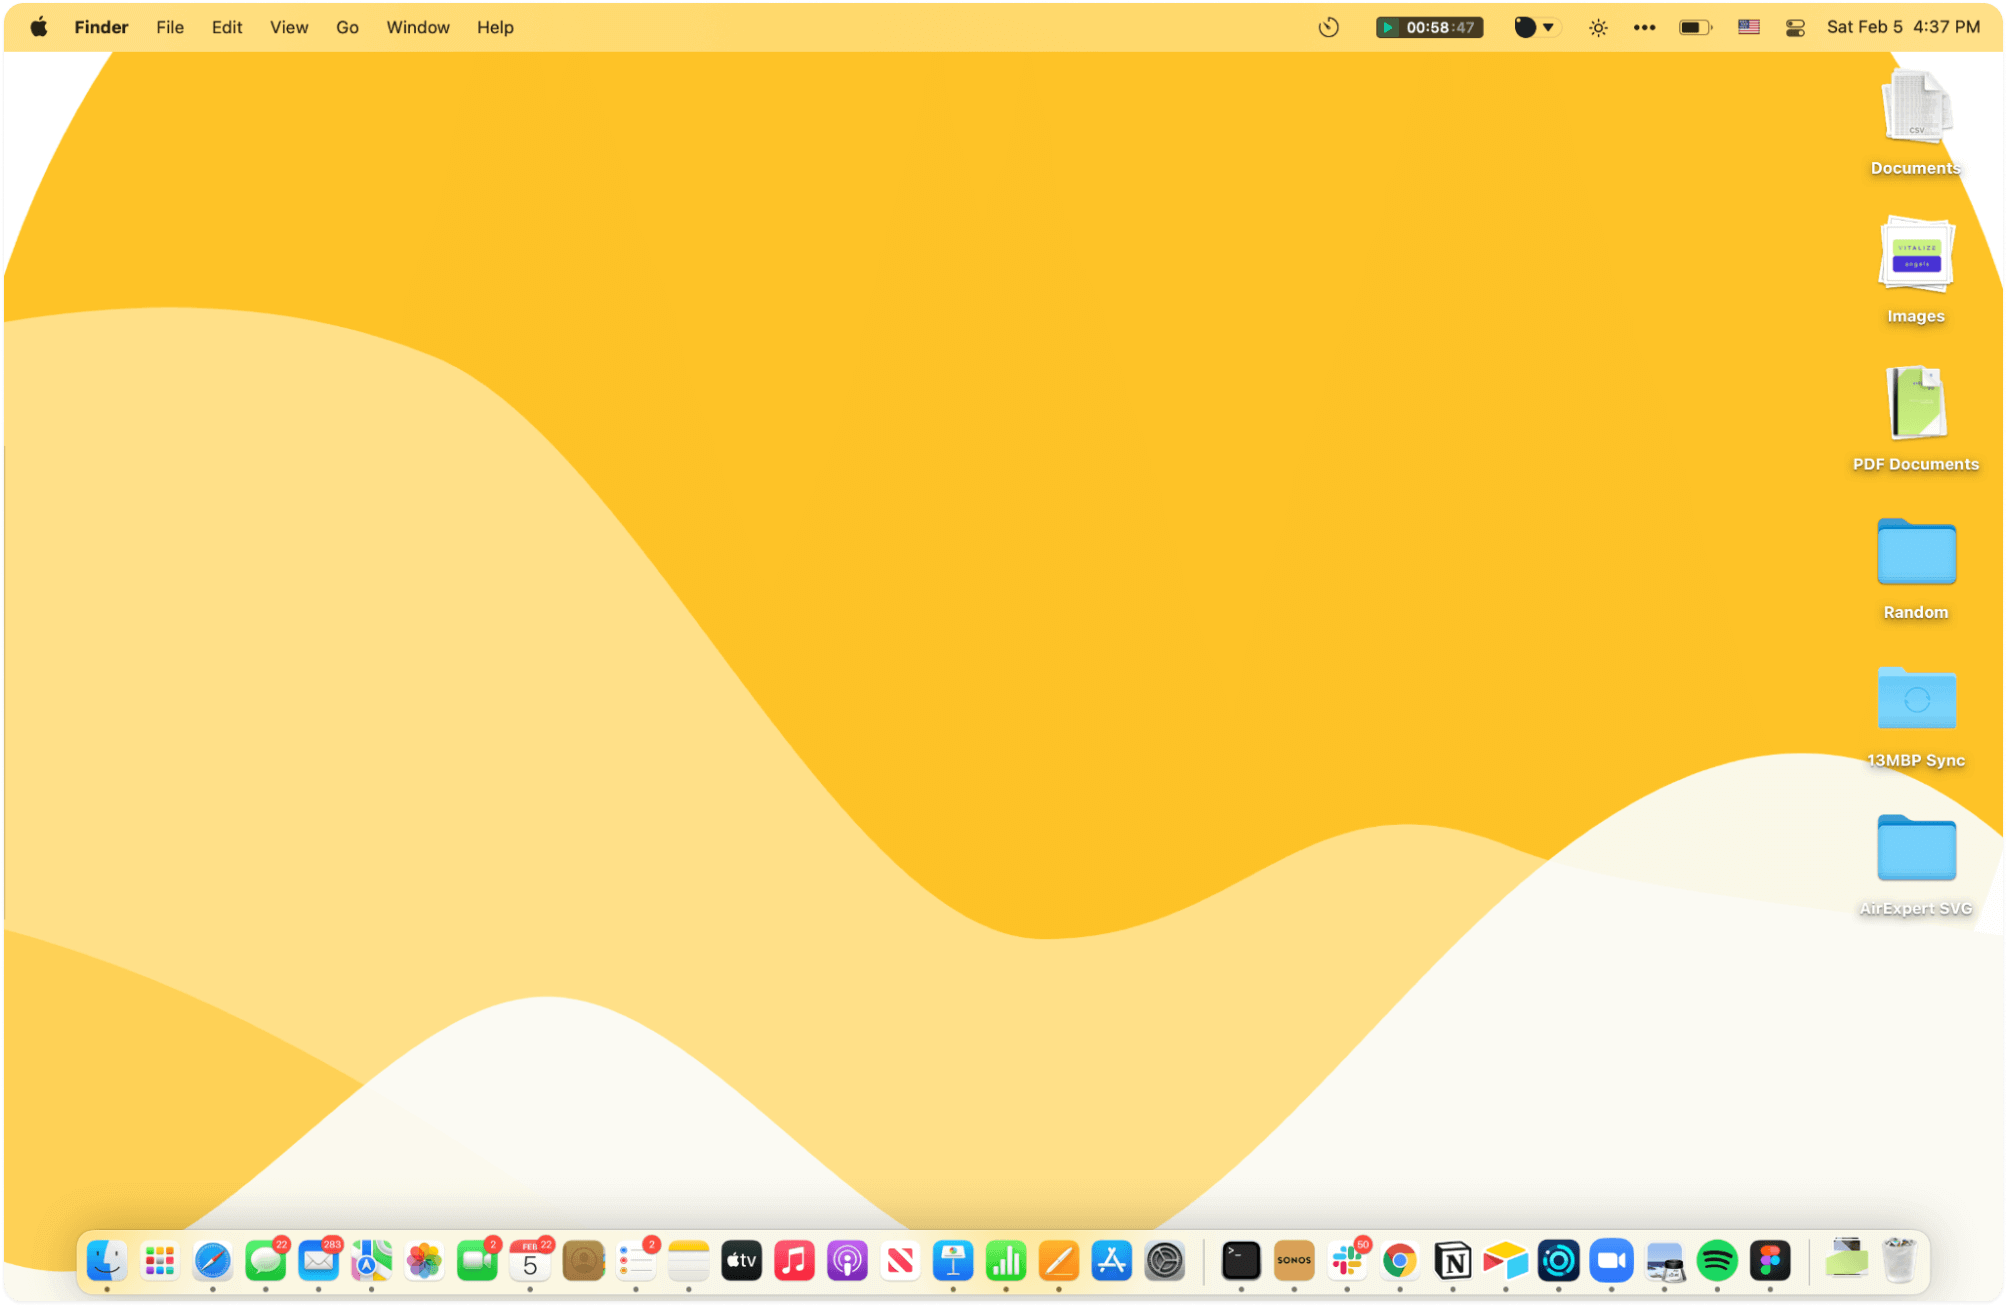The height and width of the screenshot is (1308, 2007).
Task: Open Control Center from the menu bar
Action: (1794, 27)
